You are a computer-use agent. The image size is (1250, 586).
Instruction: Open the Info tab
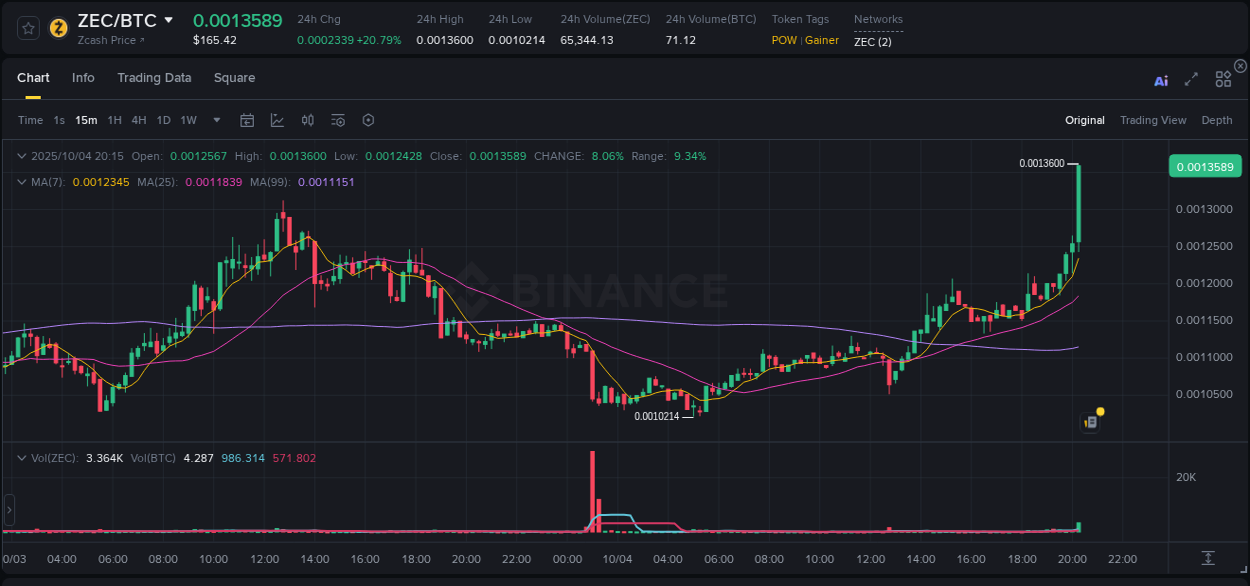[x=83, y=78]
